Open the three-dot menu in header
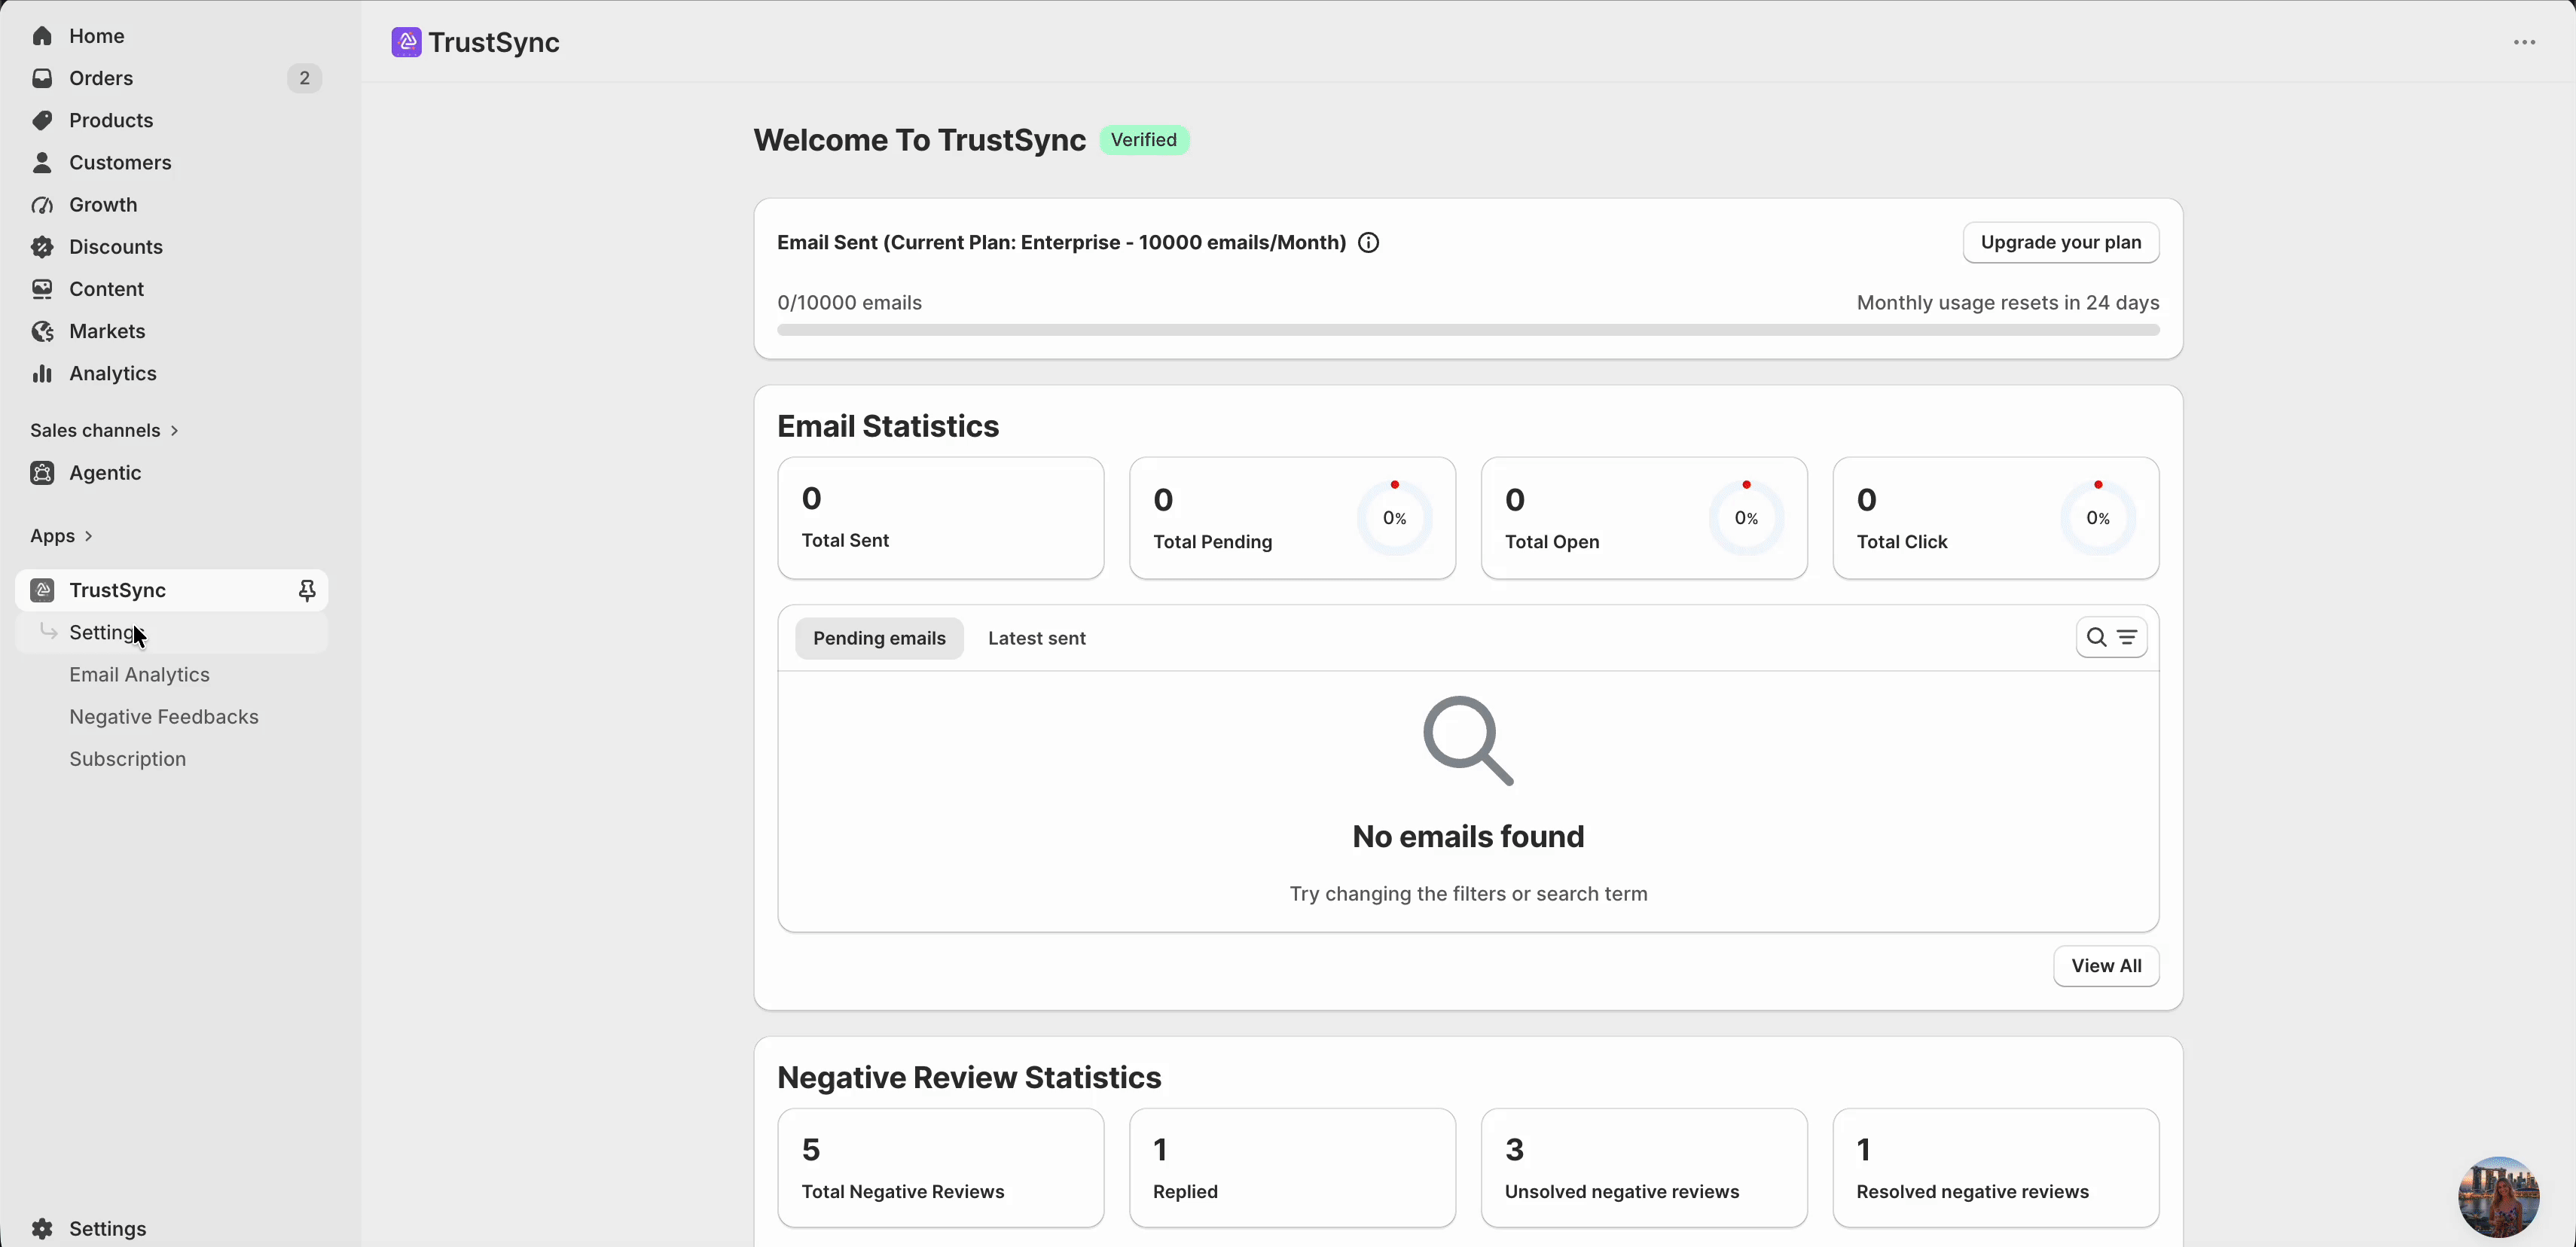Screen dimensions: 2576x1247 tap(2524, 42)
